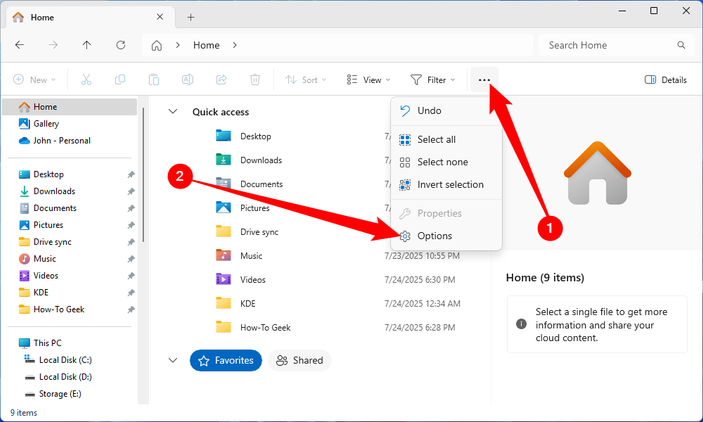The image size is (703, 422).
Task: Click the Pictures folder icon in Quick access
Action: click(223, 207)
